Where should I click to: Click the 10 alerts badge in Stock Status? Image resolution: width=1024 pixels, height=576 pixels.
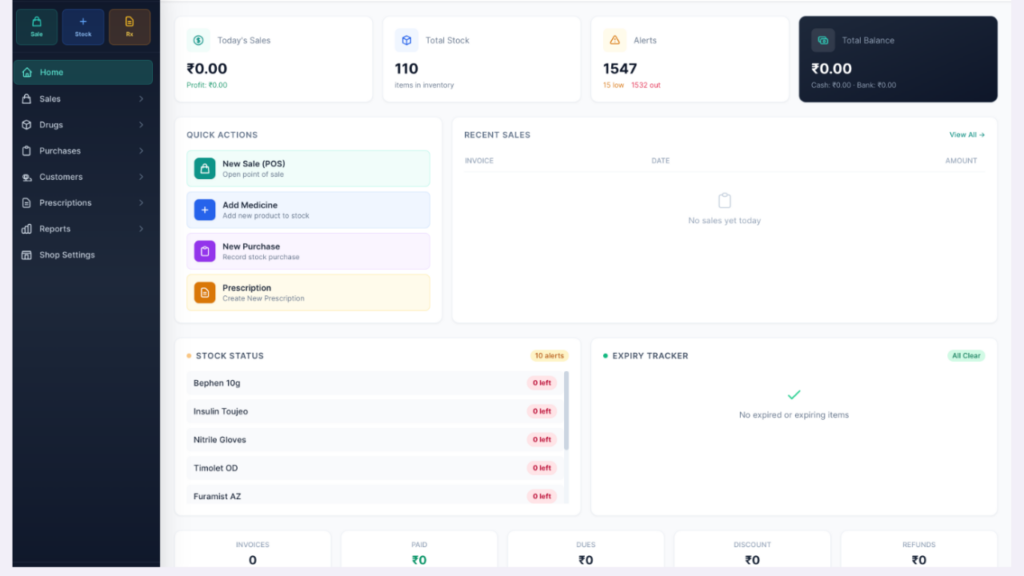coord(549,356)
